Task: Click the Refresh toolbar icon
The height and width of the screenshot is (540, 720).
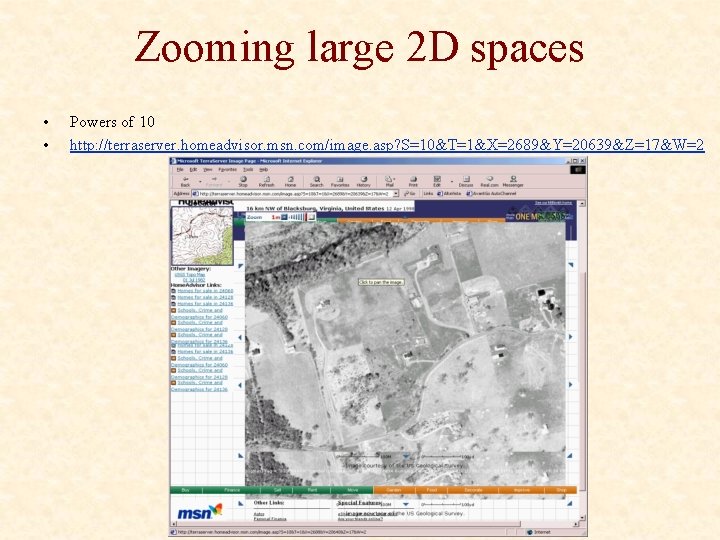Action: 266,181
